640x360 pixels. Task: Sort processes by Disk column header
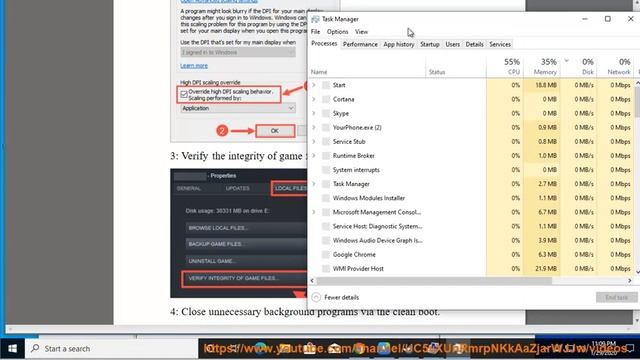[578, 66]
